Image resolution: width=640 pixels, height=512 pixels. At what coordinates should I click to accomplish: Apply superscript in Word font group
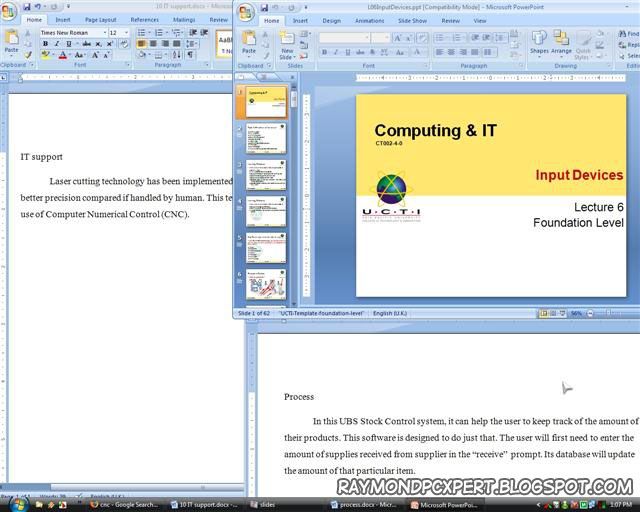[109, 44]
